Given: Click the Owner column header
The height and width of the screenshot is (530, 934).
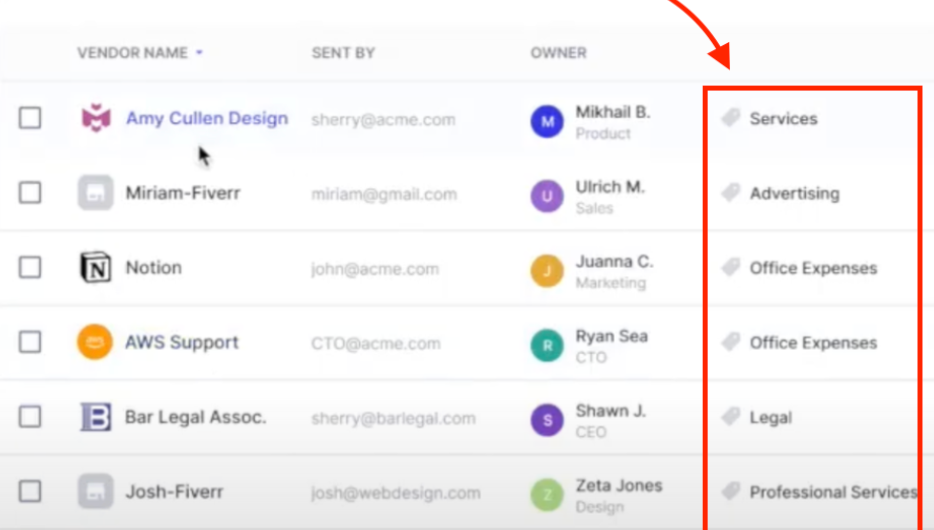Looking at the screenshot, I should click(558, 53).
